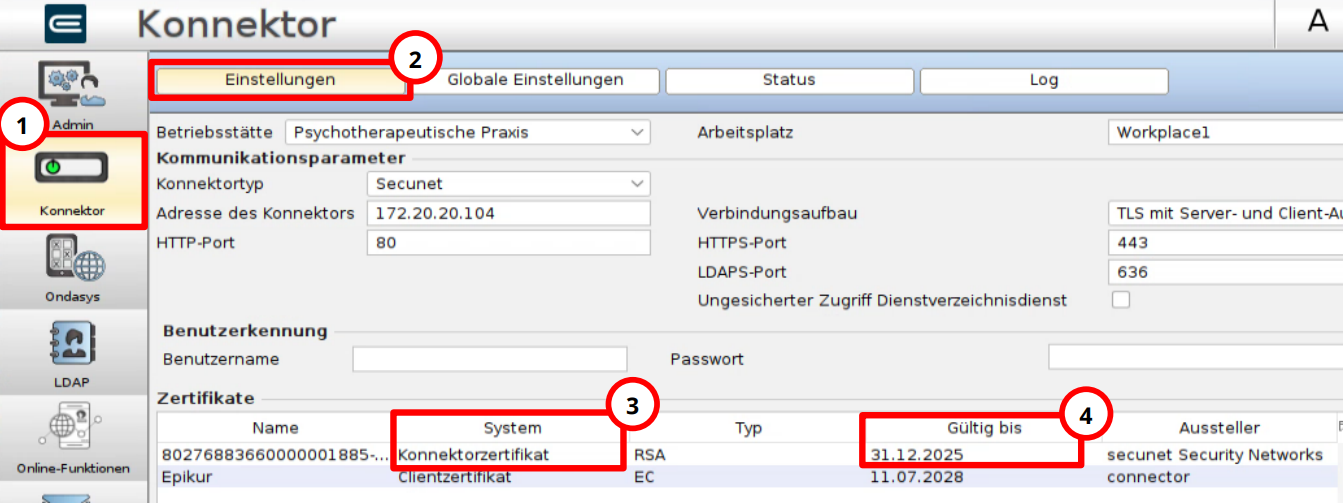Select the certificate named 80276883660000001885
Screen dimensions: 1344x504
pyautogui.click(x=276, y=455)
